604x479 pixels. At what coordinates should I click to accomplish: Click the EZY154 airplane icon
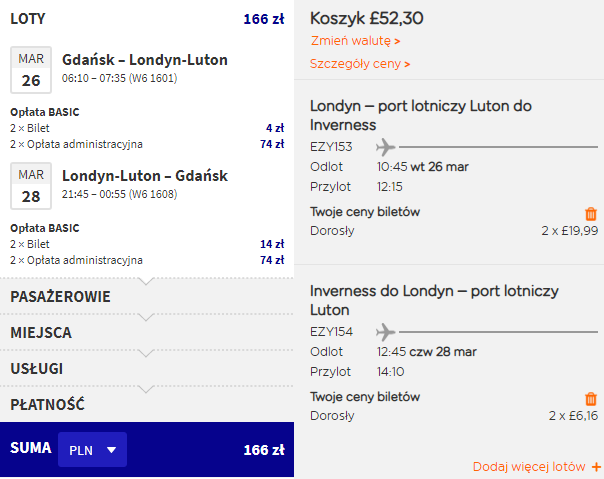(386, 332)
